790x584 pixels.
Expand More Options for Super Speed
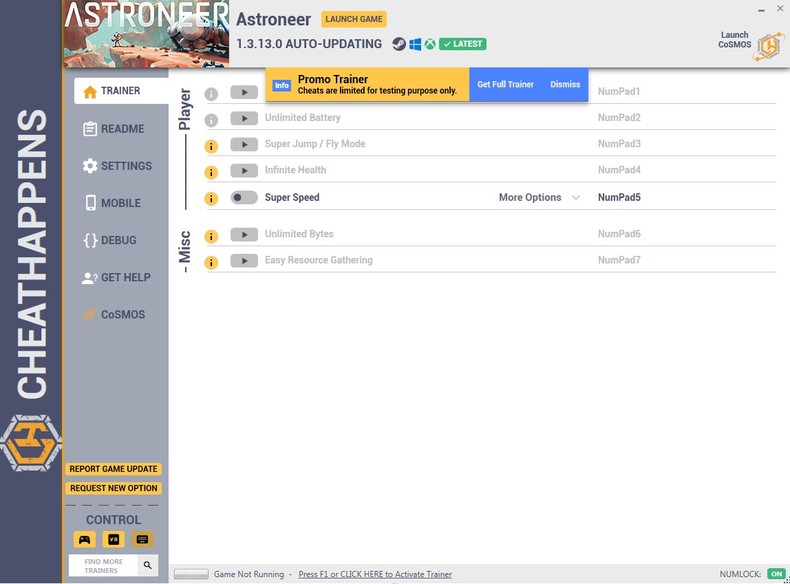[539, 198]
